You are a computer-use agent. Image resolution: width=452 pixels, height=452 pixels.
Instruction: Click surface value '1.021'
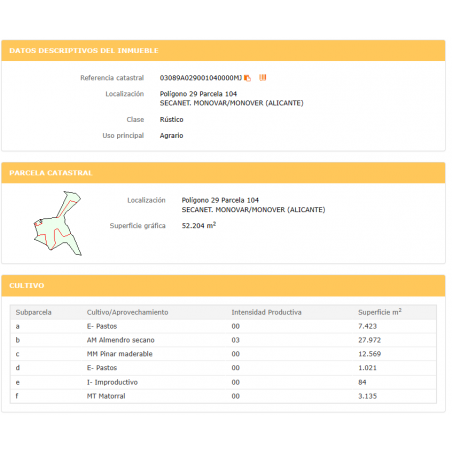click(x=367, y=368)
